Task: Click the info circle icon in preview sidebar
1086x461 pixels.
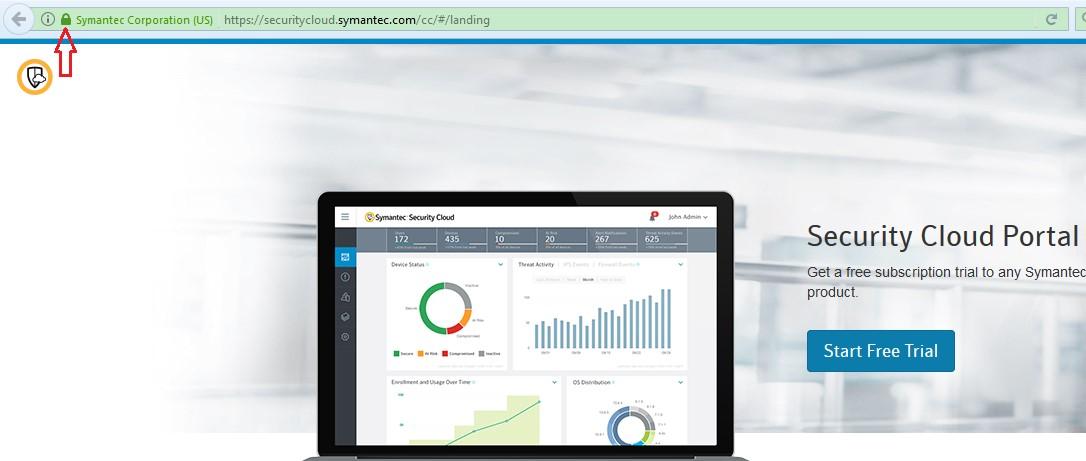Action: 346,277
